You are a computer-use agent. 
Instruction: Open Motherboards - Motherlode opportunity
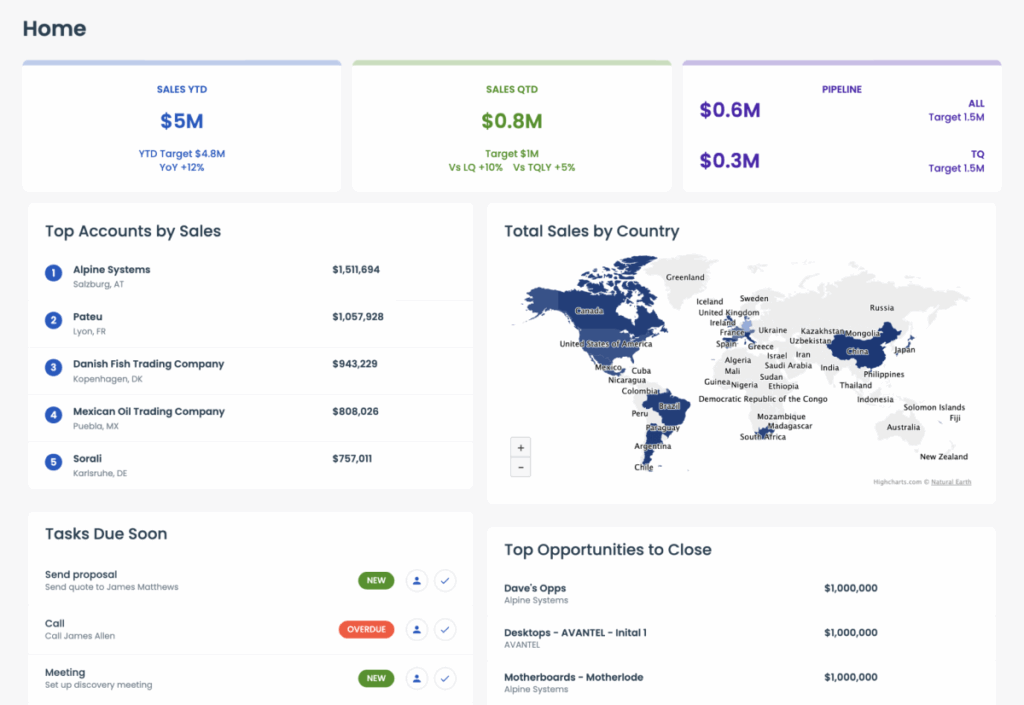coord(573,677)
